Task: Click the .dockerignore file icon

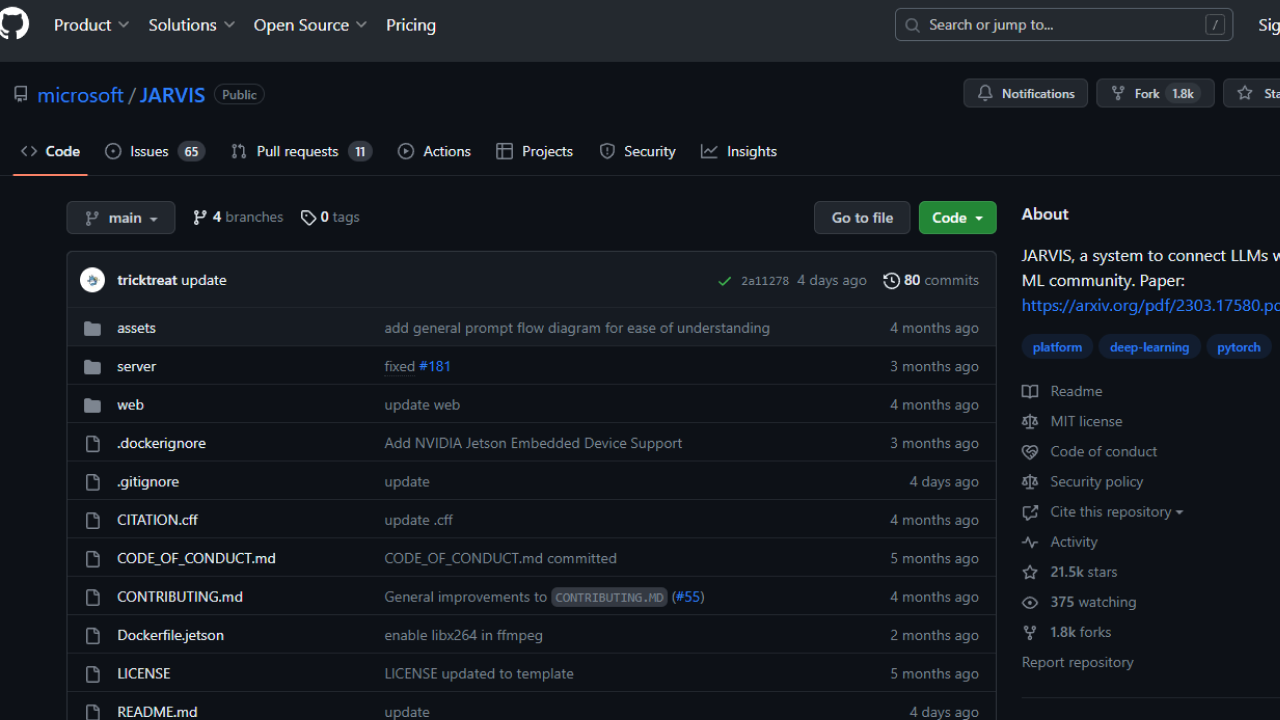Action: point(93,443)
